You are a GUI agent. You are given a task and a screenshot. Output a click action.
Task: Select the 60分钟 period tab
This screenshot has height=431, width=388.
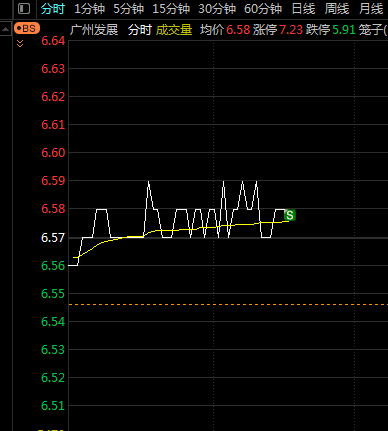click(263, 9)
